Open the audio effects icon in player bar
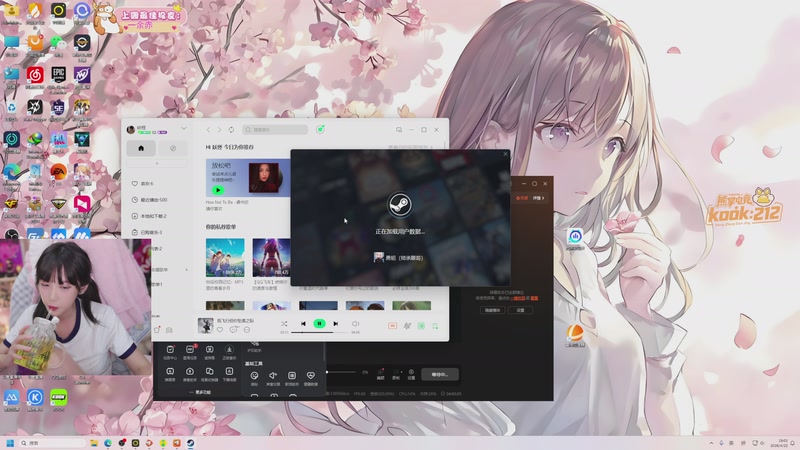The image size is (800, 450). pyautogui.click(x=407, y=326)
